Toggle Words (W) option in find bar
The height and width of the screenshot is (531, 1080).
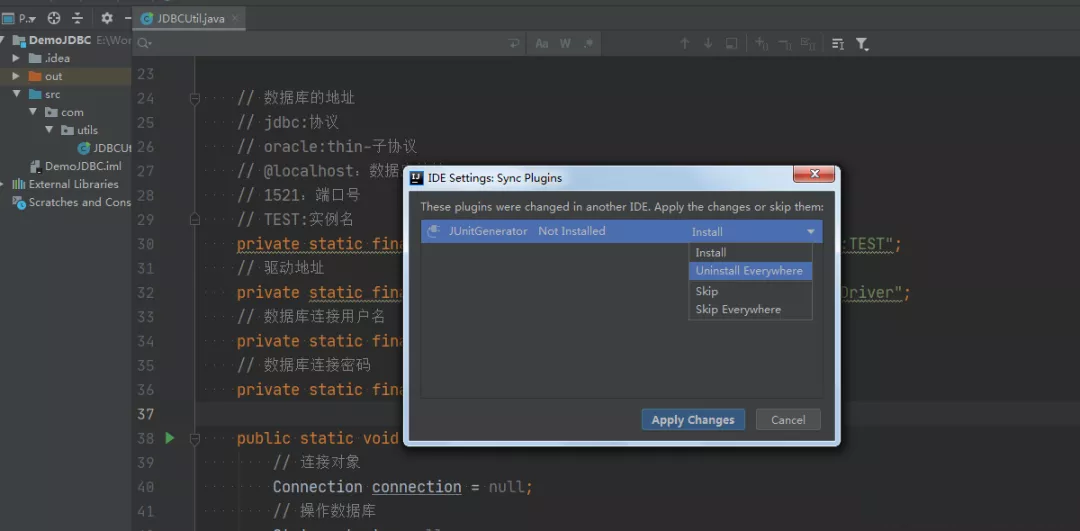(x=565, y=43)
